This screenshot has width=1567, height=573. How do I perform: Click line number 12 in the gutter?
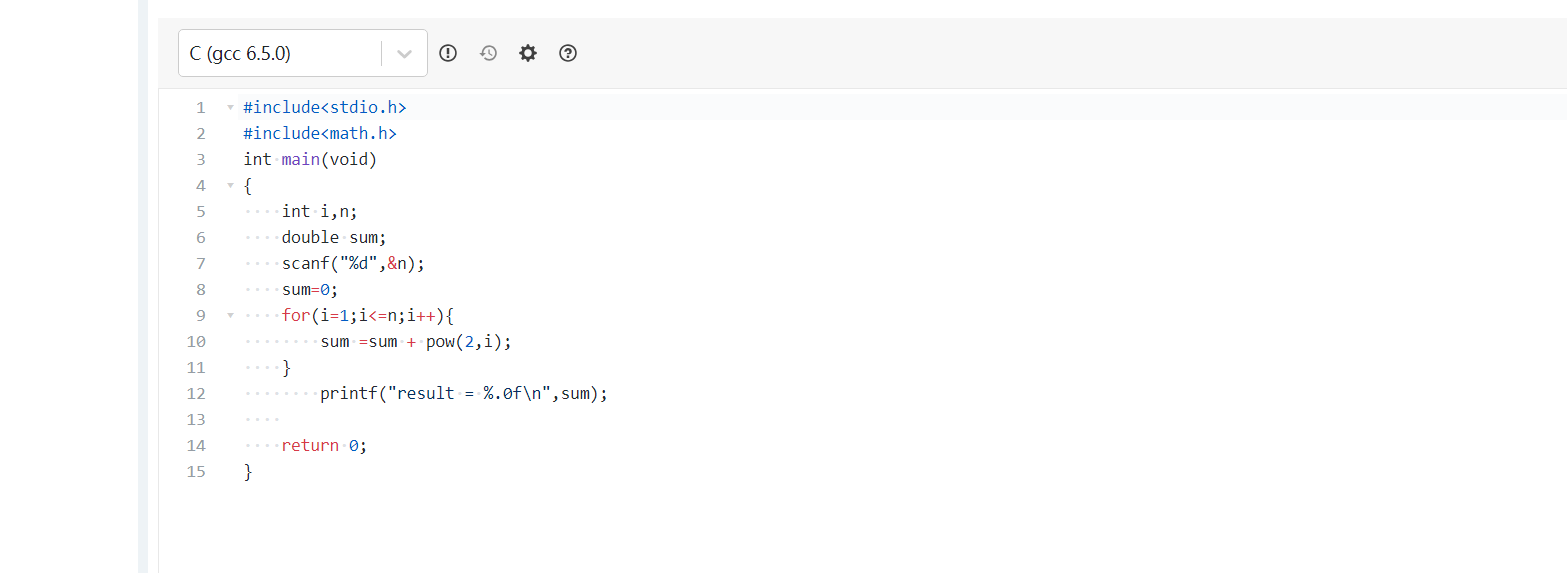pos(196,393)
